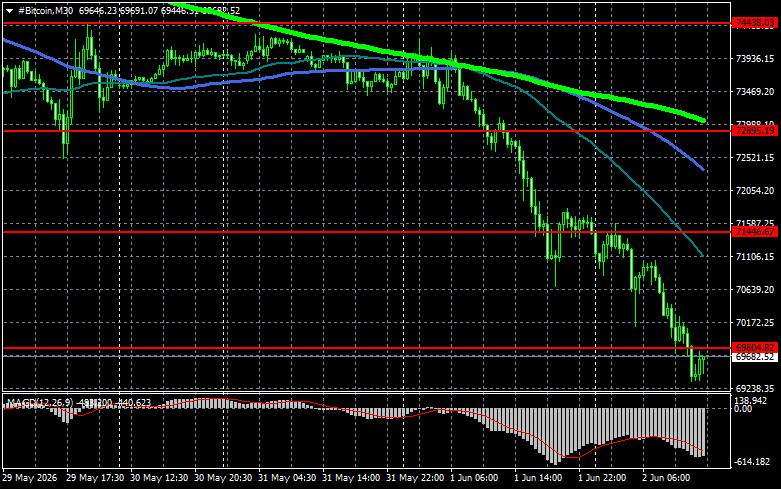Click the 30 May 20:30 time label

[x=223, y=478]
